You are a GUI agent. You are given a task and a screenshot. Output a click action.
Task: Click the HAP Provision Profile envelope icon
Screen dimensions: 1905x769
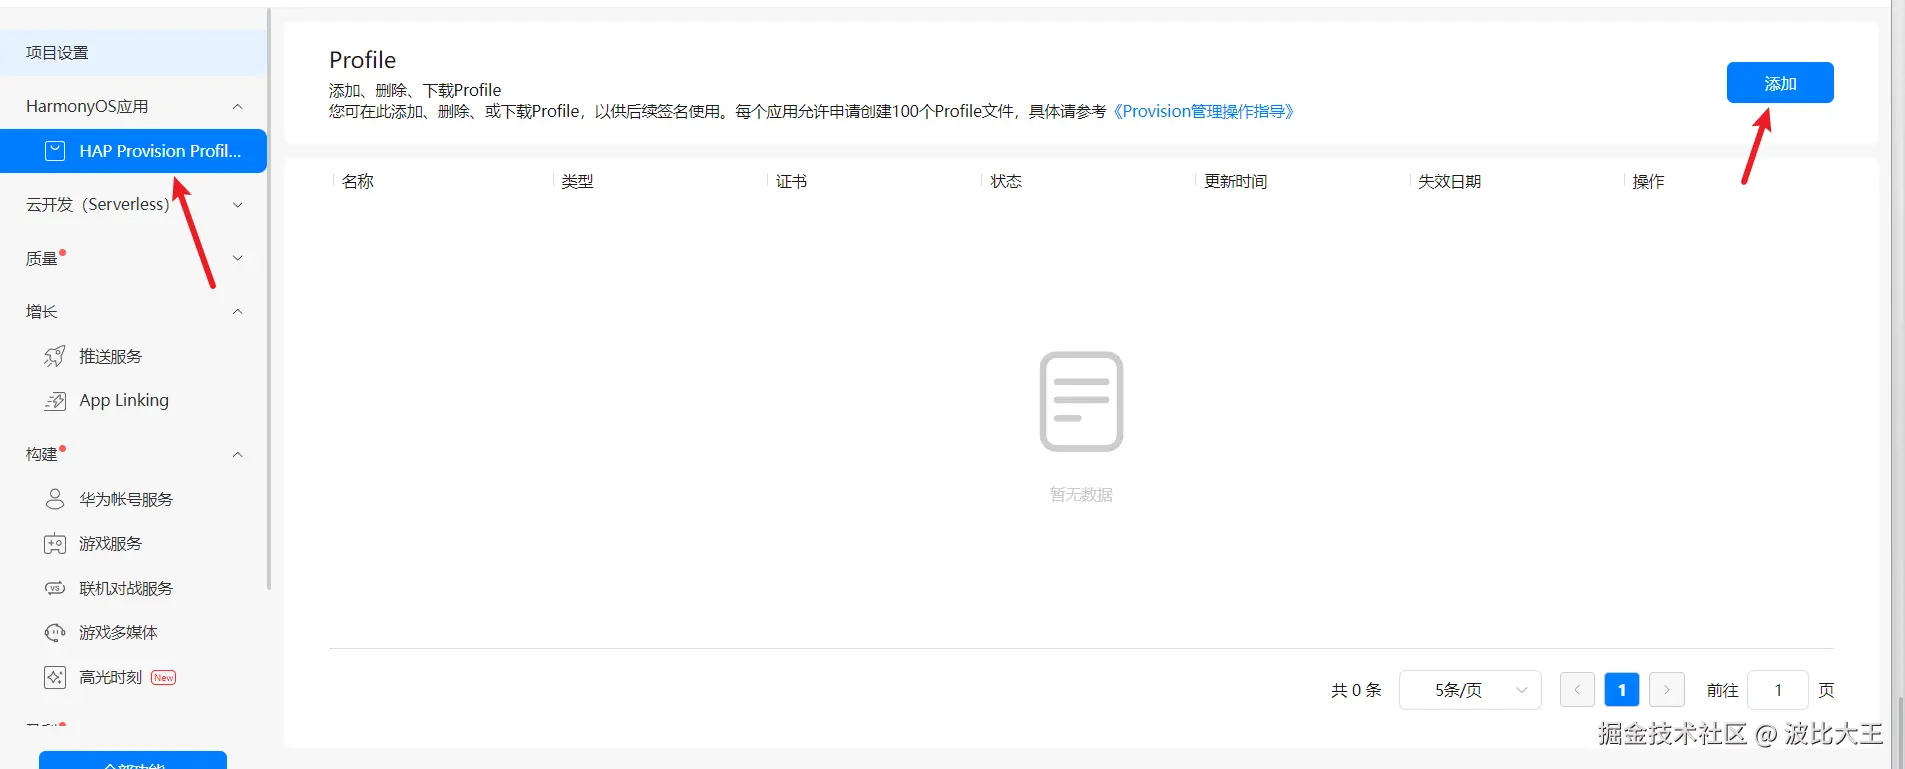point(56,151)
